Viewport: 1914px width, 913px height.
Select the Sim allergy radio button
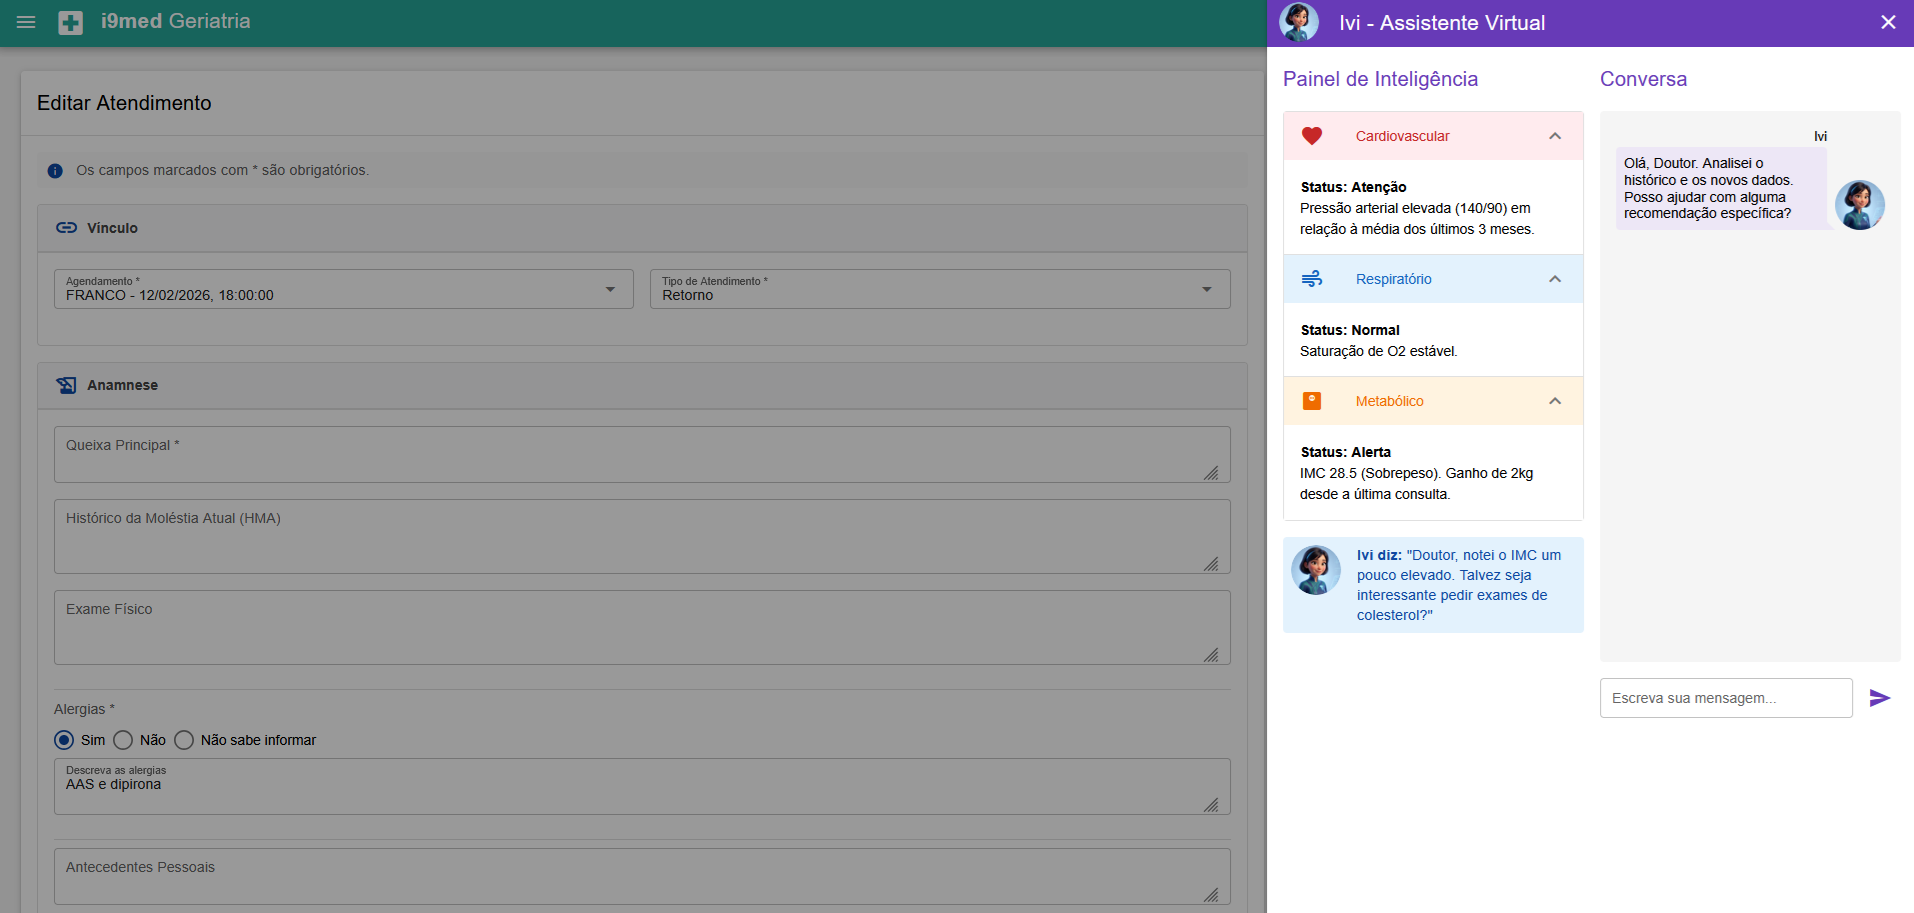point(64,740)
